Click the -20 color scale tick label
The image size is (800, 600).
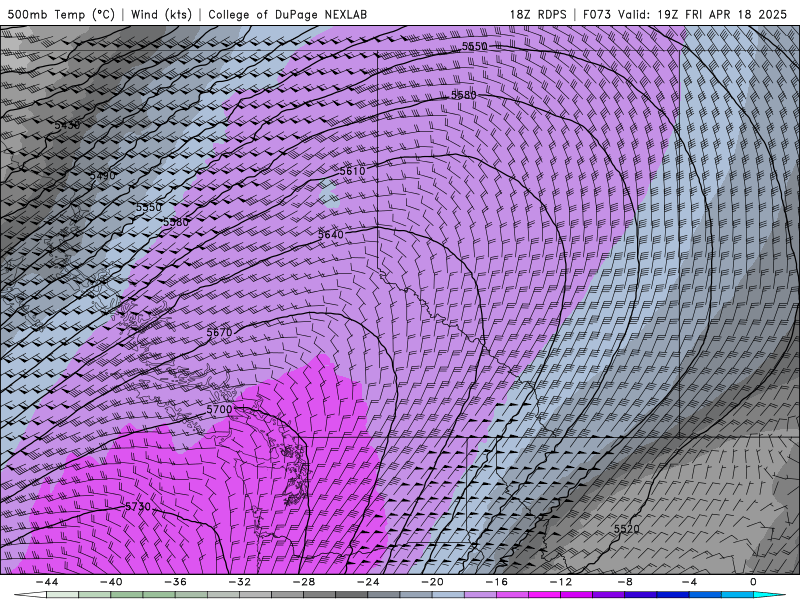coord(433,582)
